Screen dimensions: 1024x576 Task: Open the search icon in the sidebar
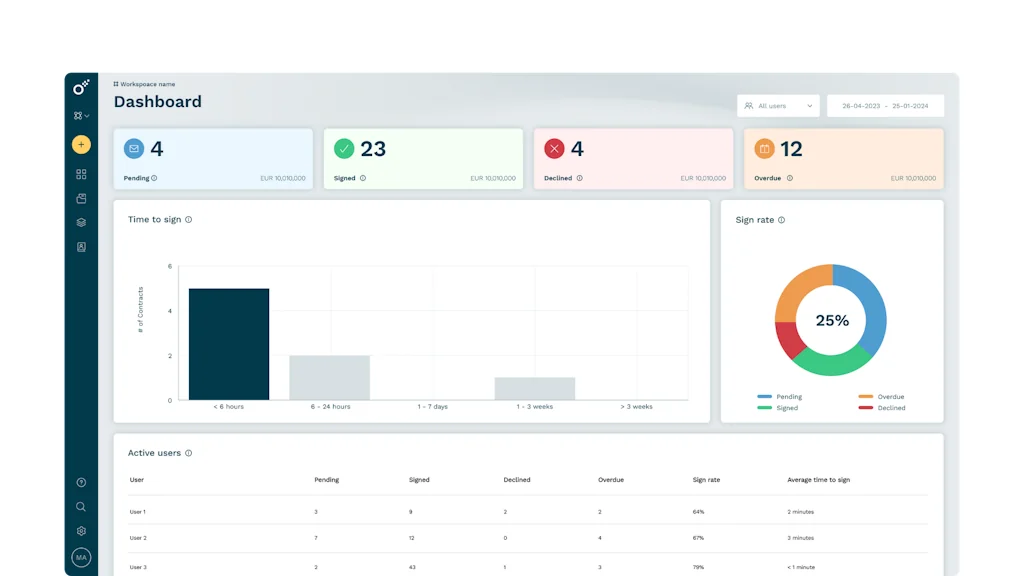click(x=81, y=507)
